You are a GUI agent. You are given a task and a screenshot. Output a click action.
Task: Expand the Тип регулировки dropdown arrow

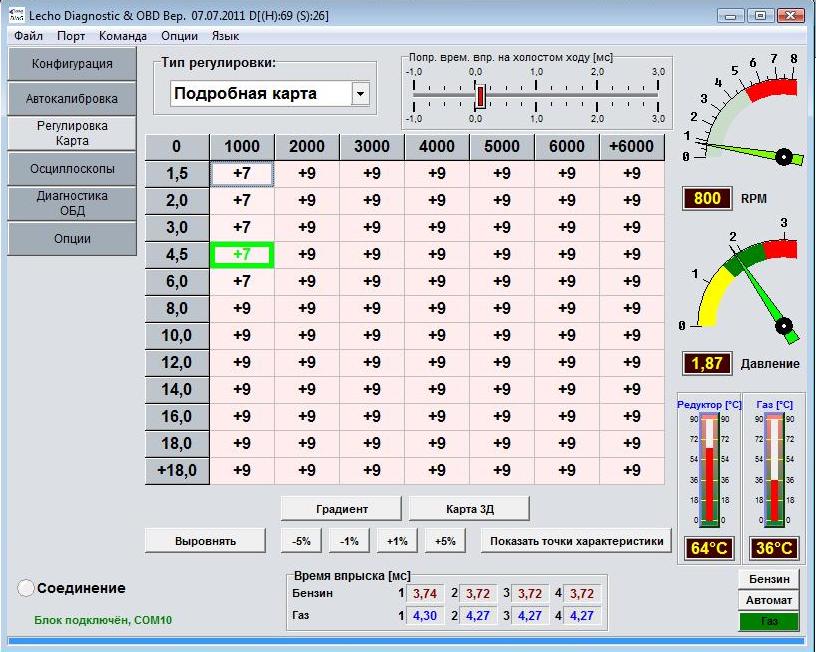point(360,94)
